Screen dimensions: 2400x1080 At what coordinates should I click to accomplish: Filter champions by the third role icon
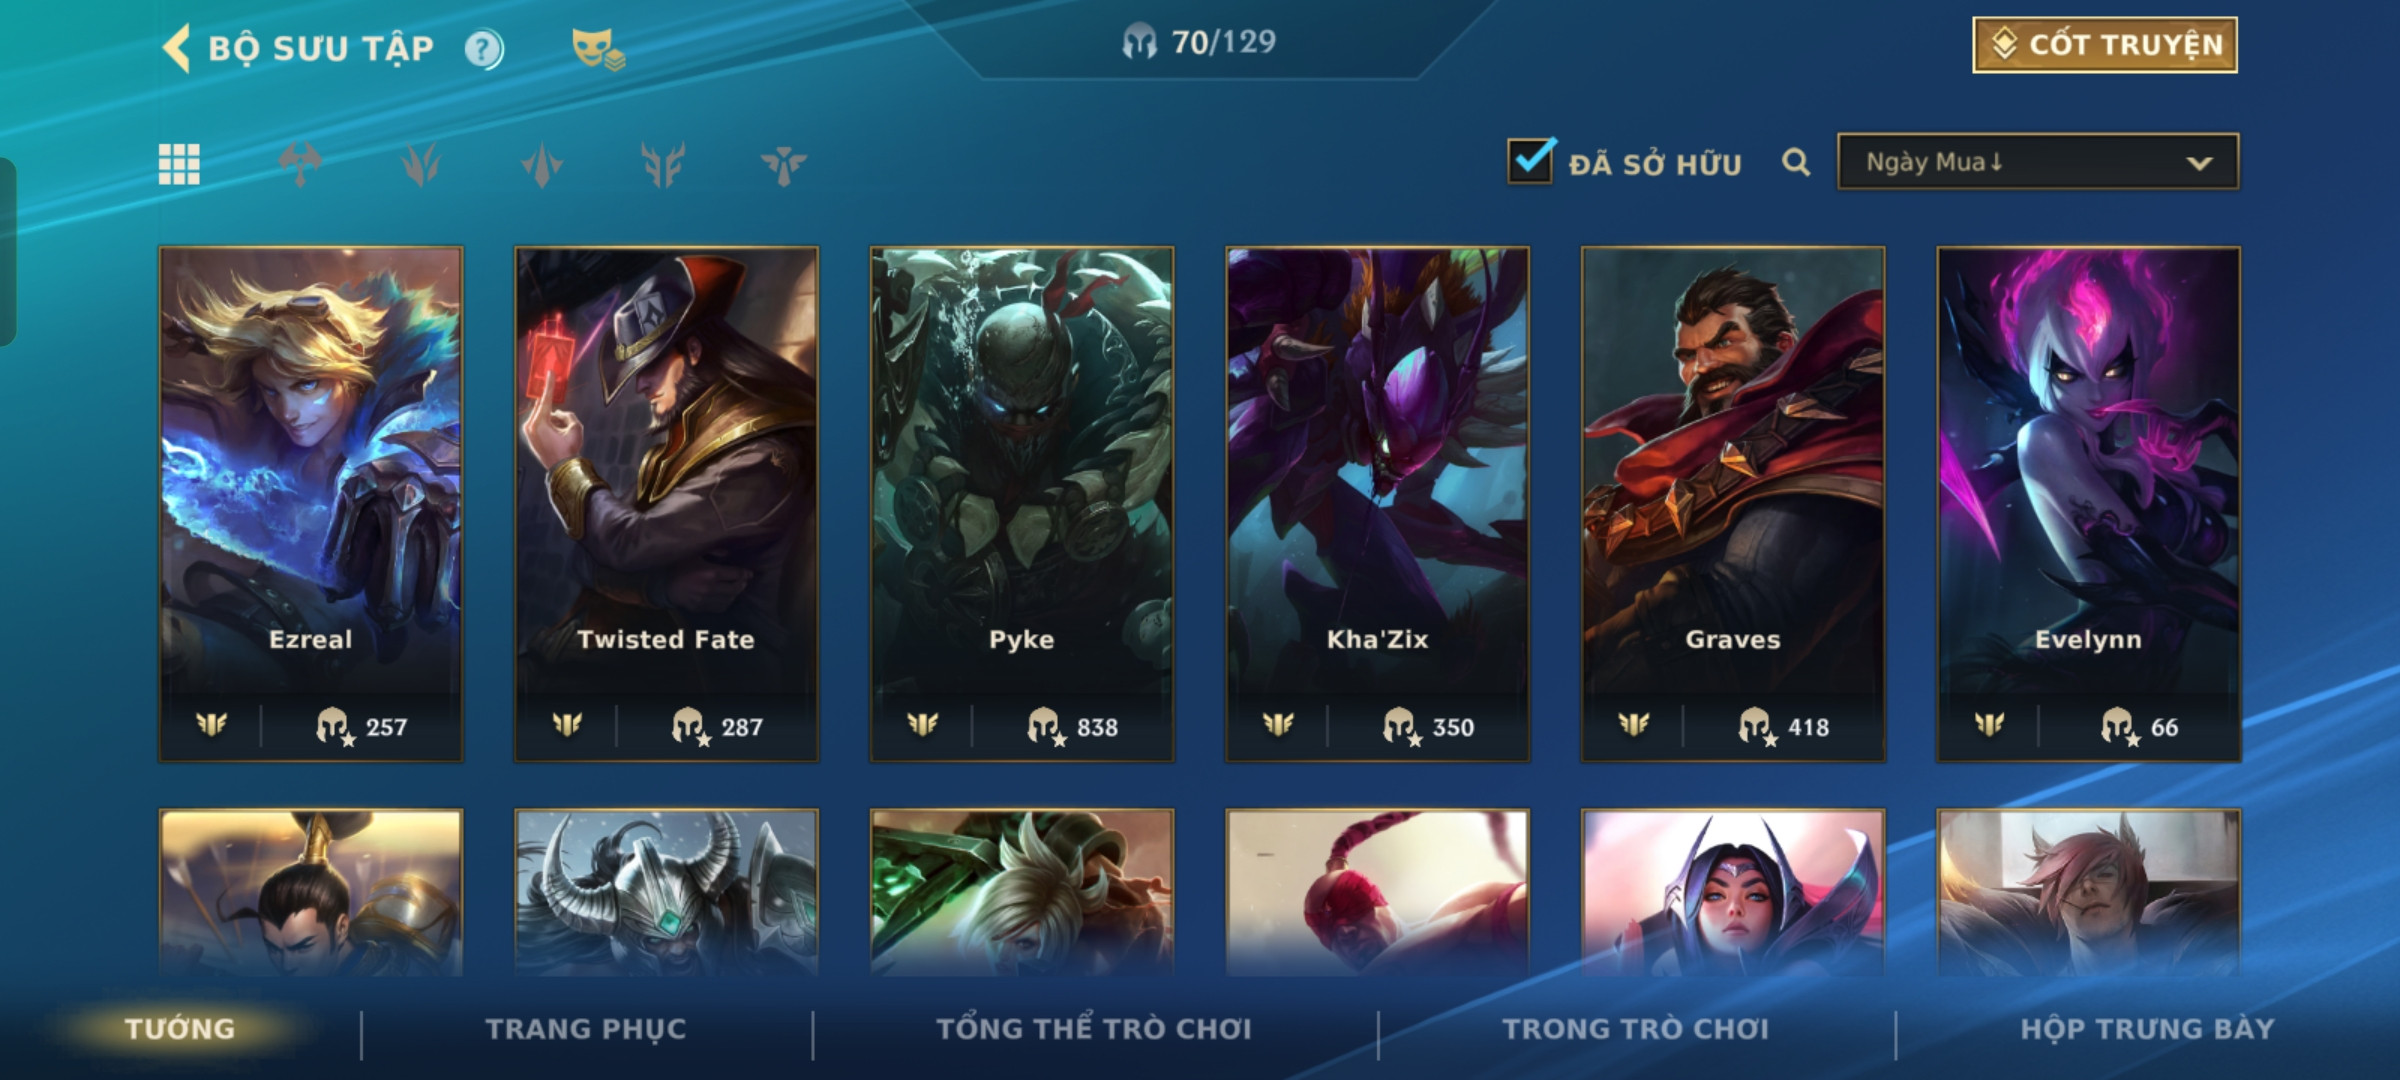(542, 164)
